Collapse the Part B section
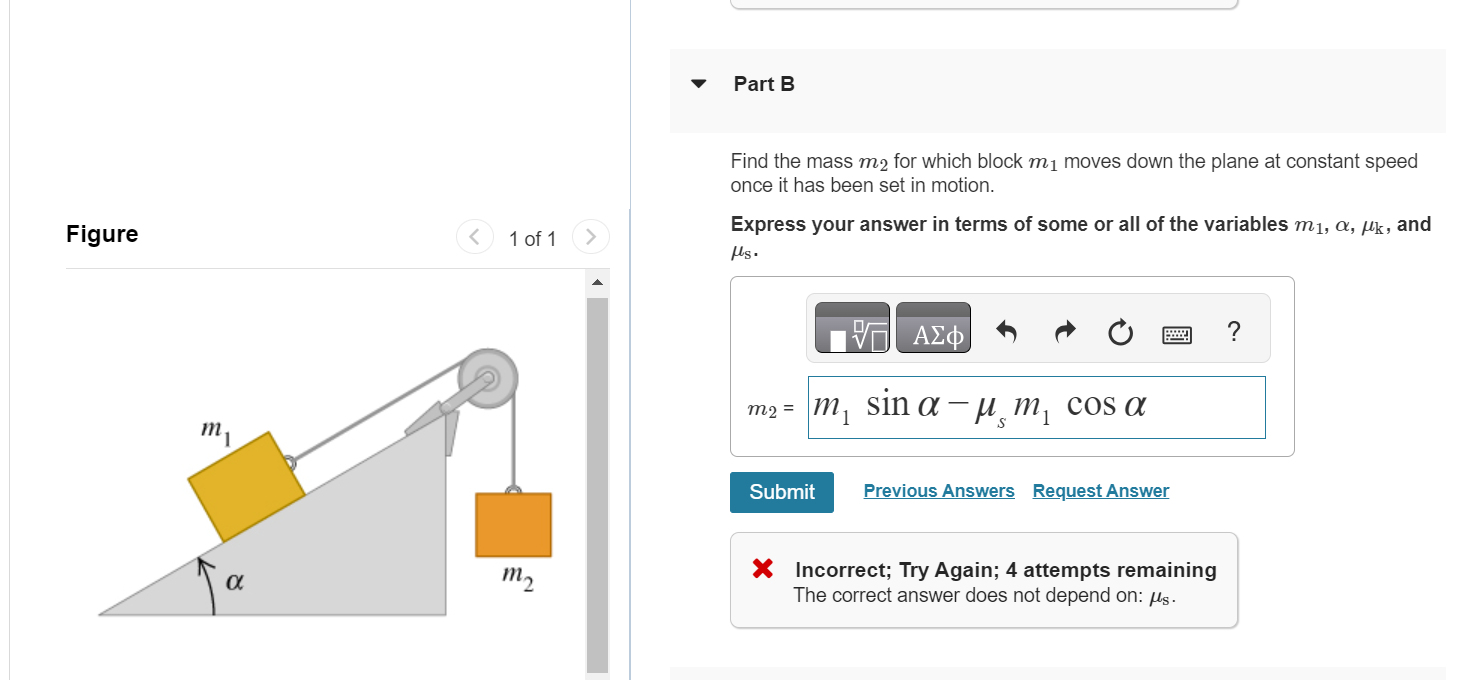 pos(697,84)
